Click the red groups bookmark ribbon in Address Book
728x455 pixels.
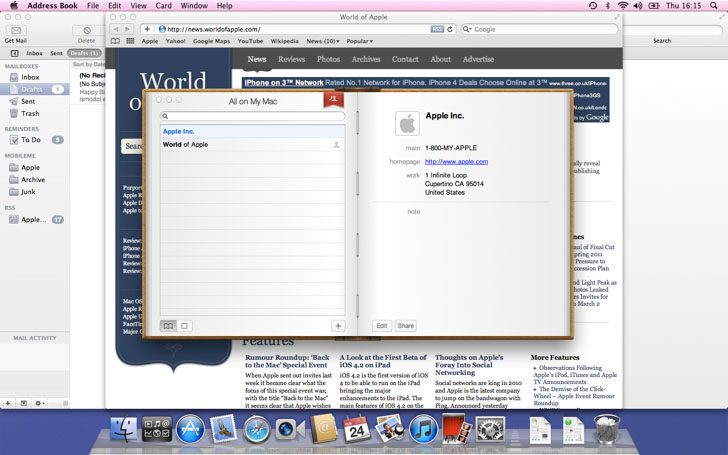click(333, 99)
